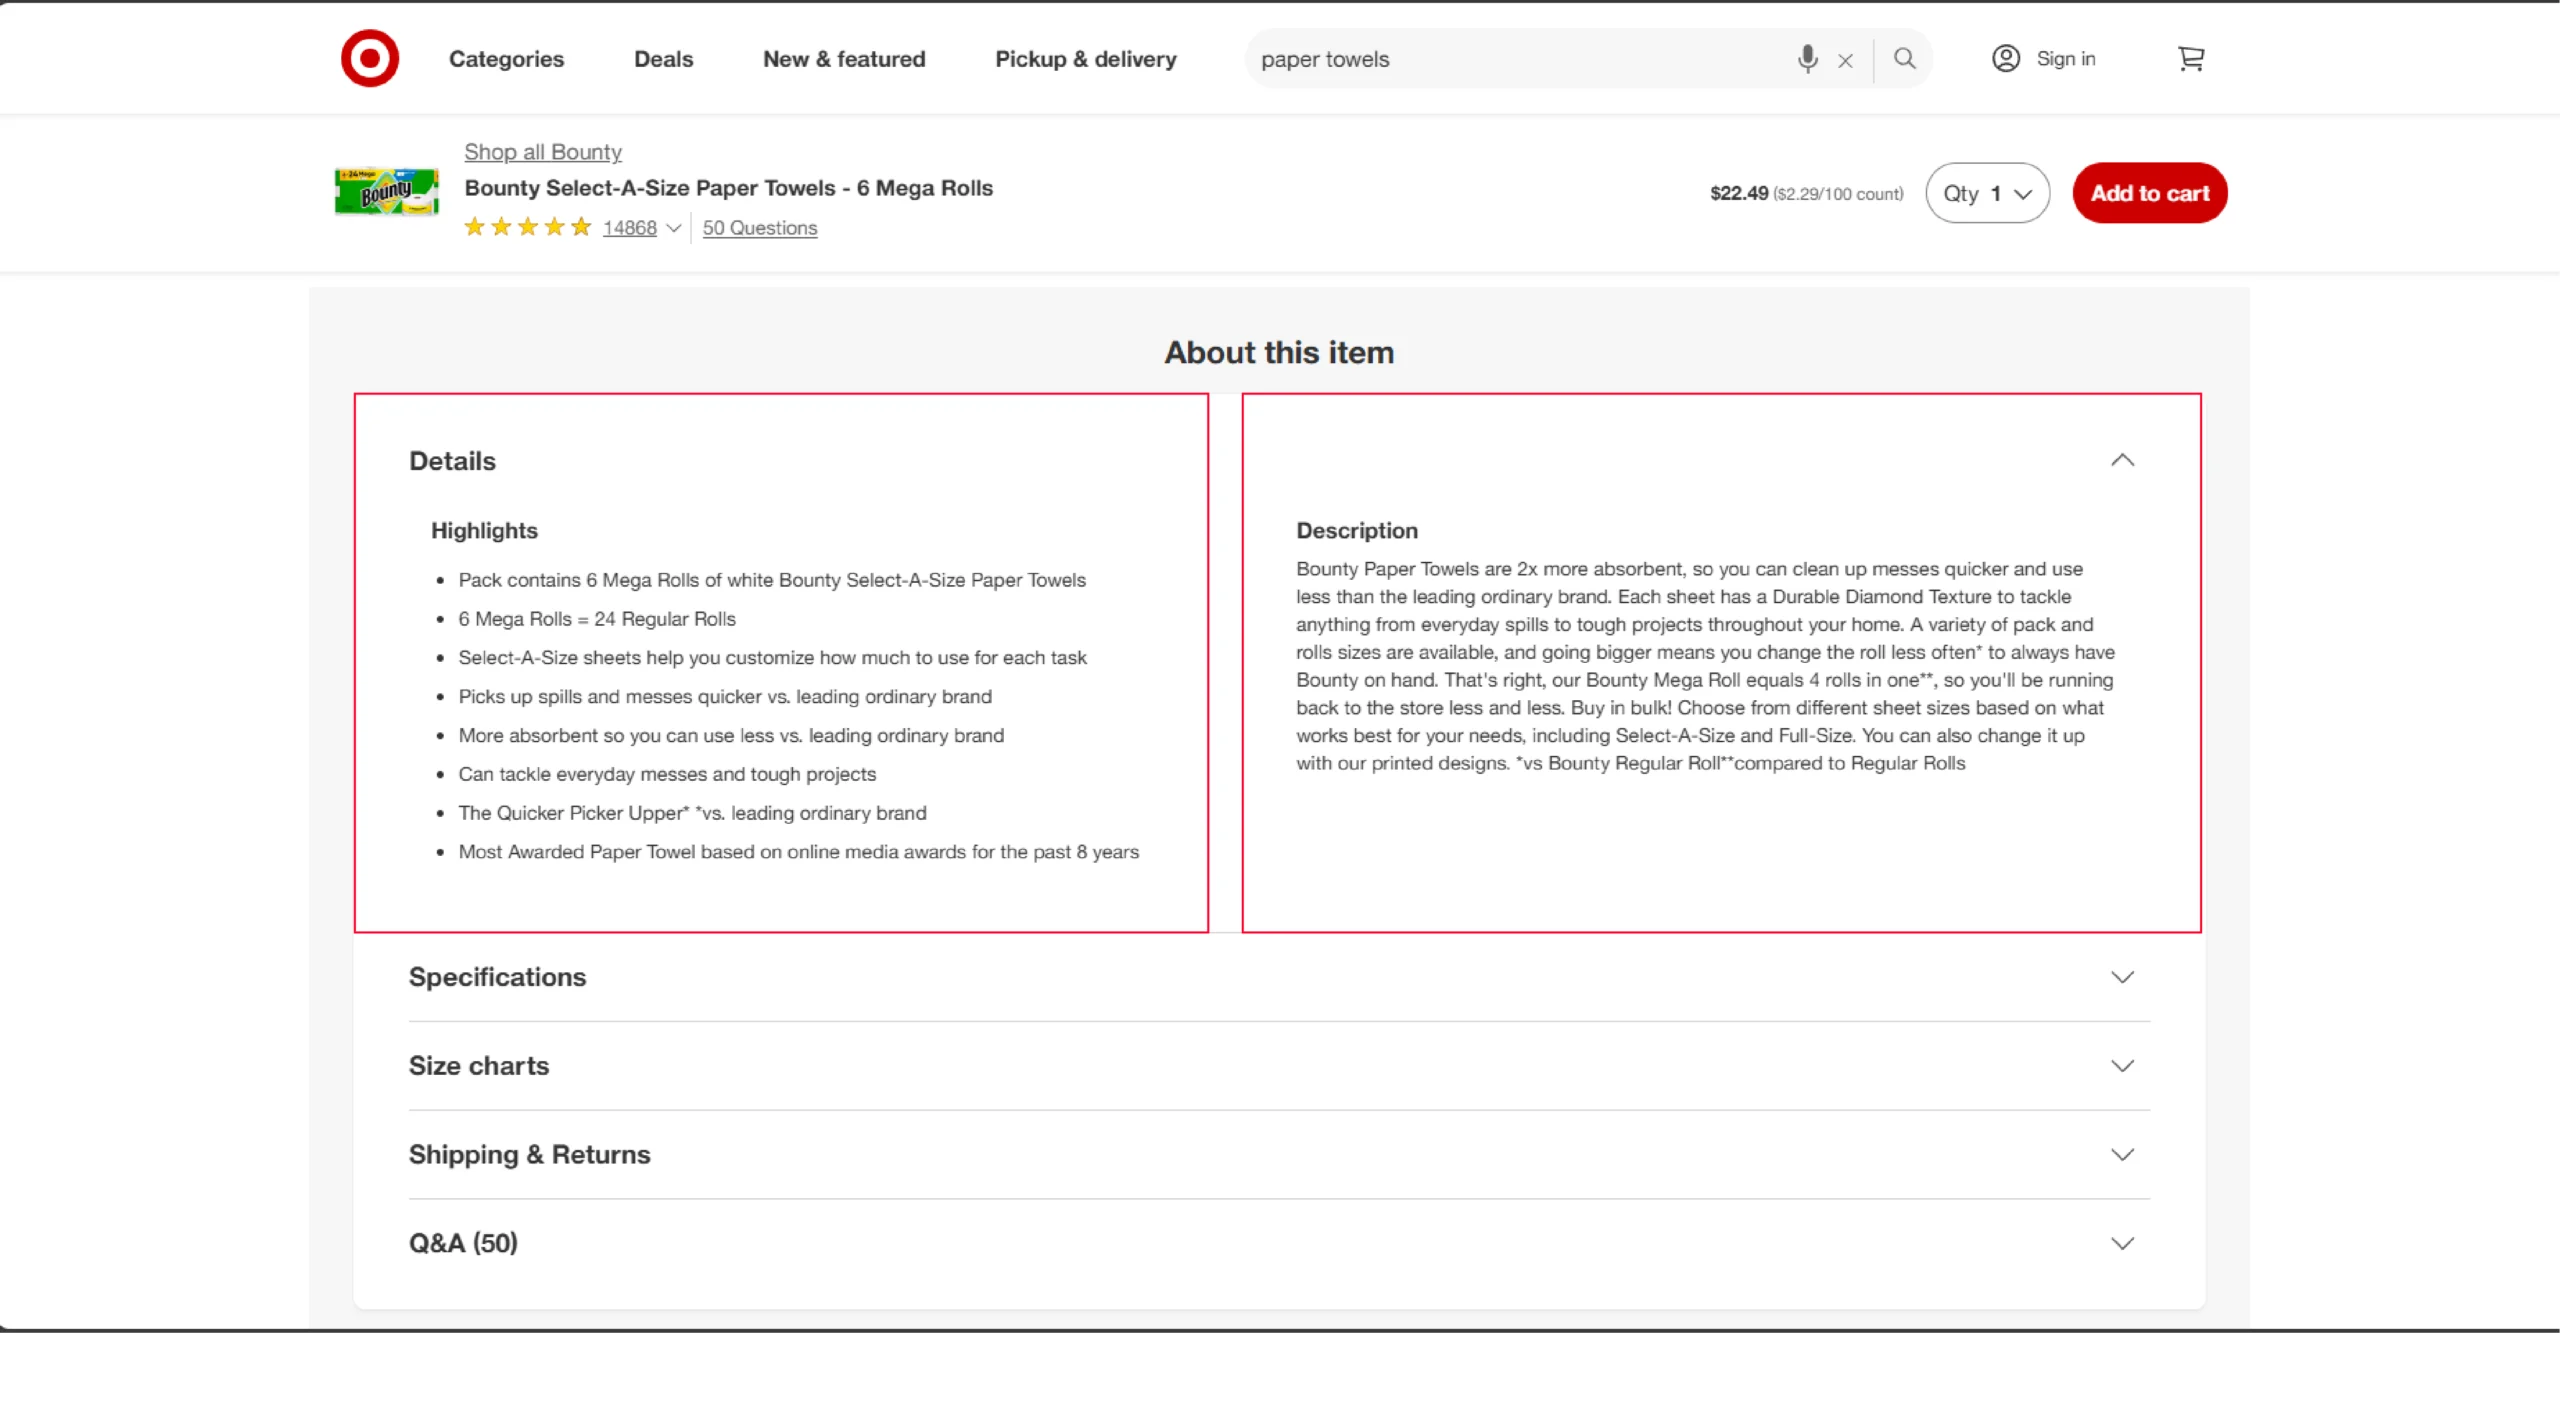Open the 14868 ratings link

pos(629,228)
